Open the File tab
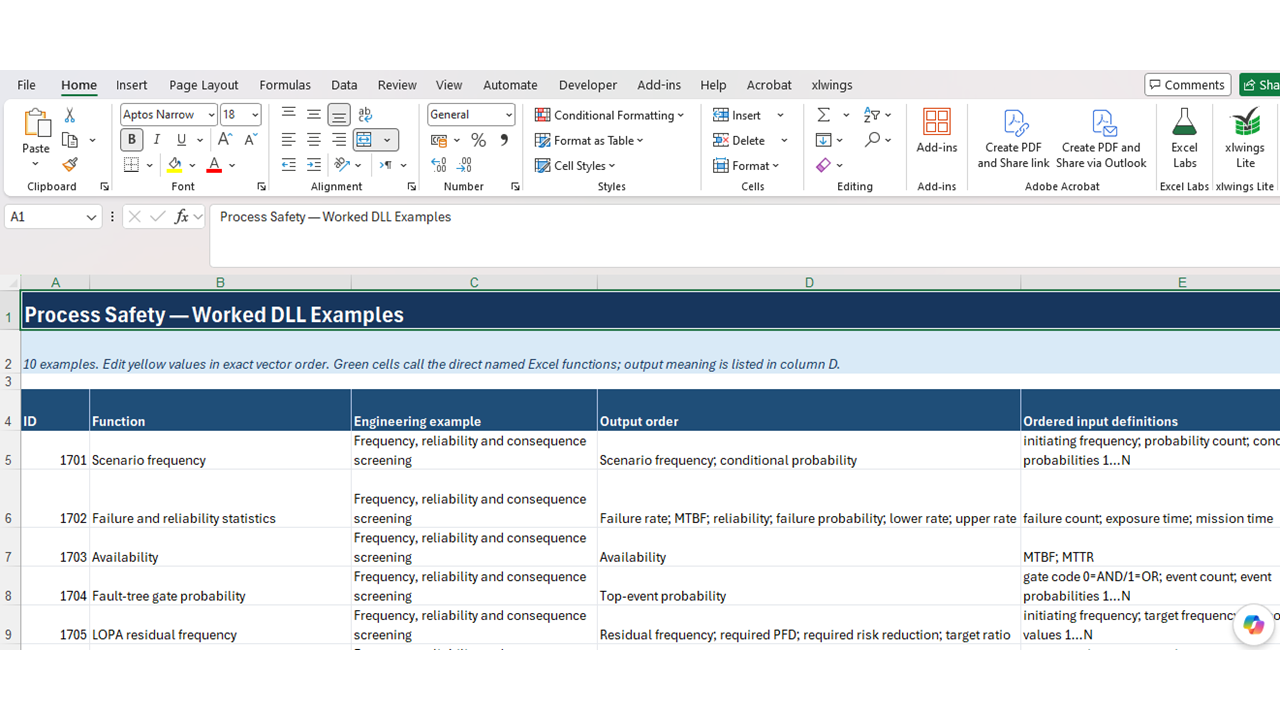Viewport: 1280px width, 720px height. point(27,85)
